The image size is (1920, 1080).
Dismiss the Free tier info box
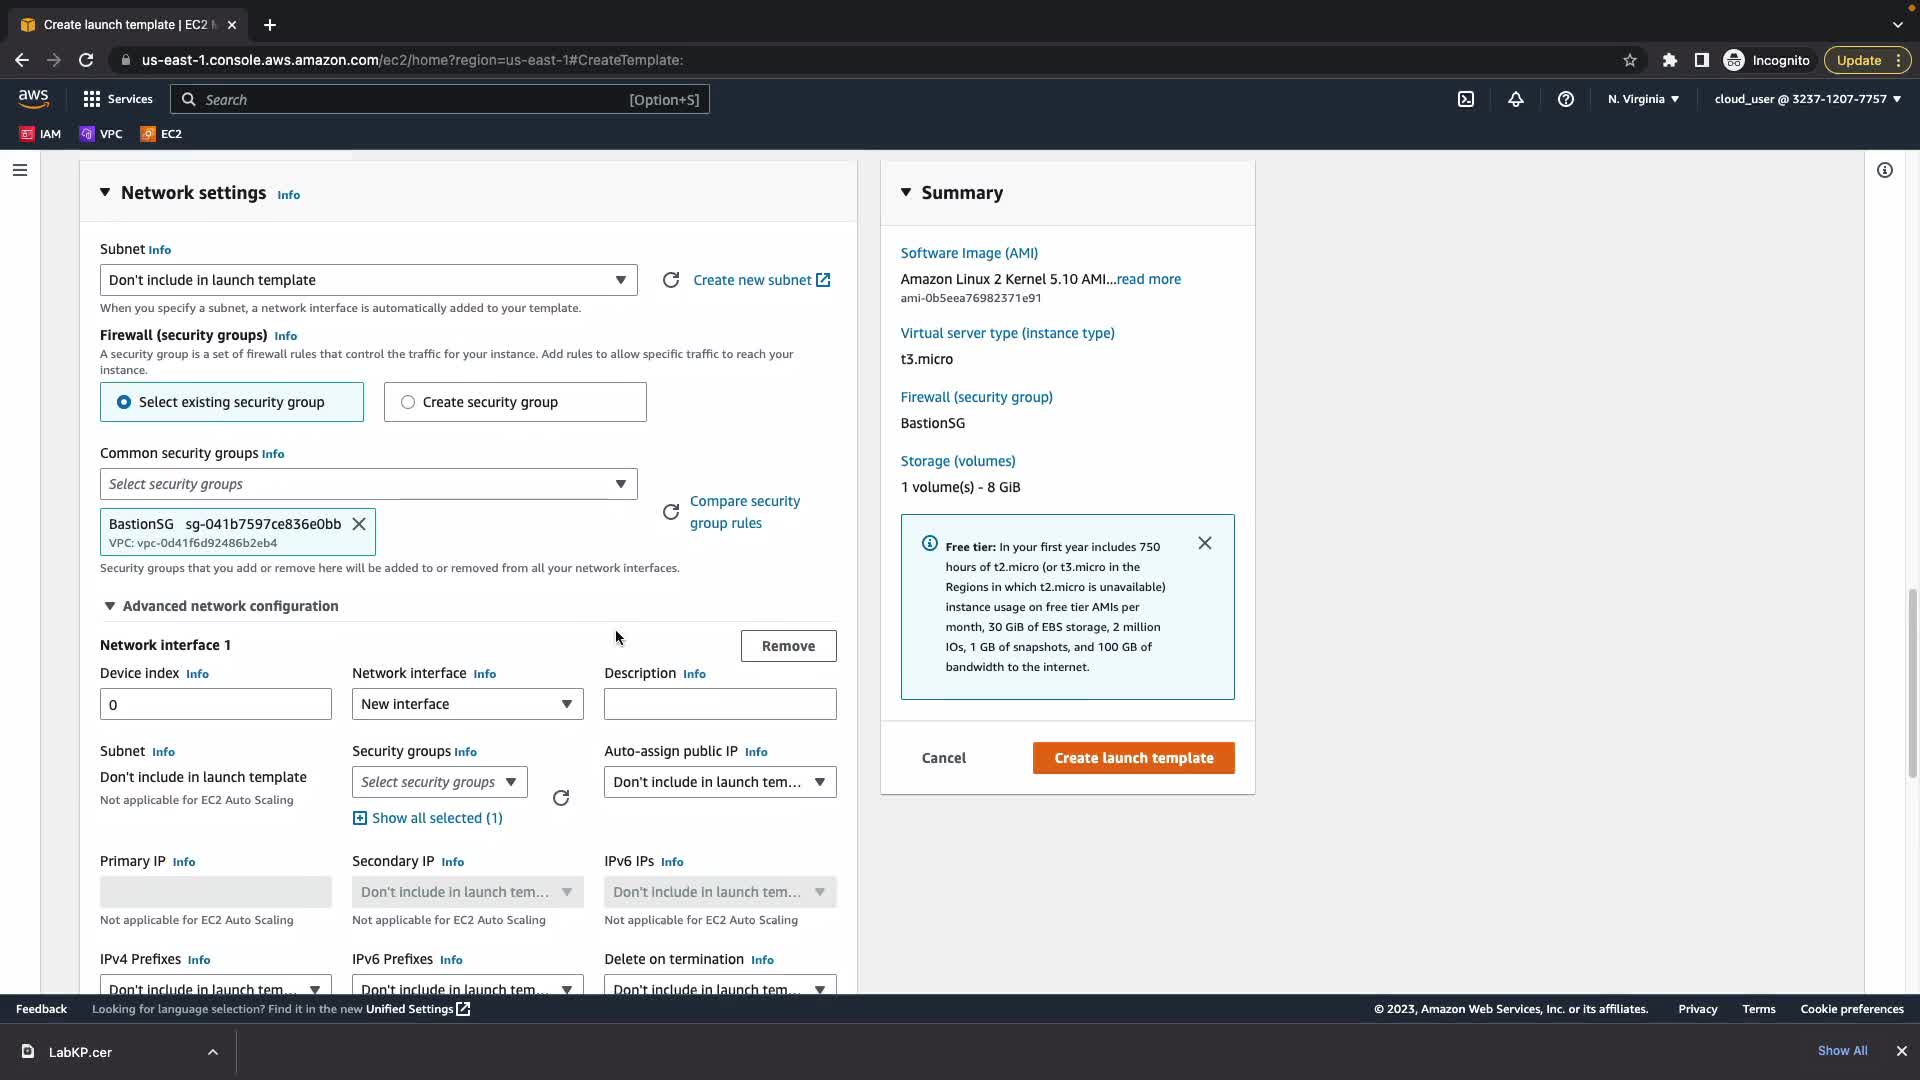[x=1204, y=543]
